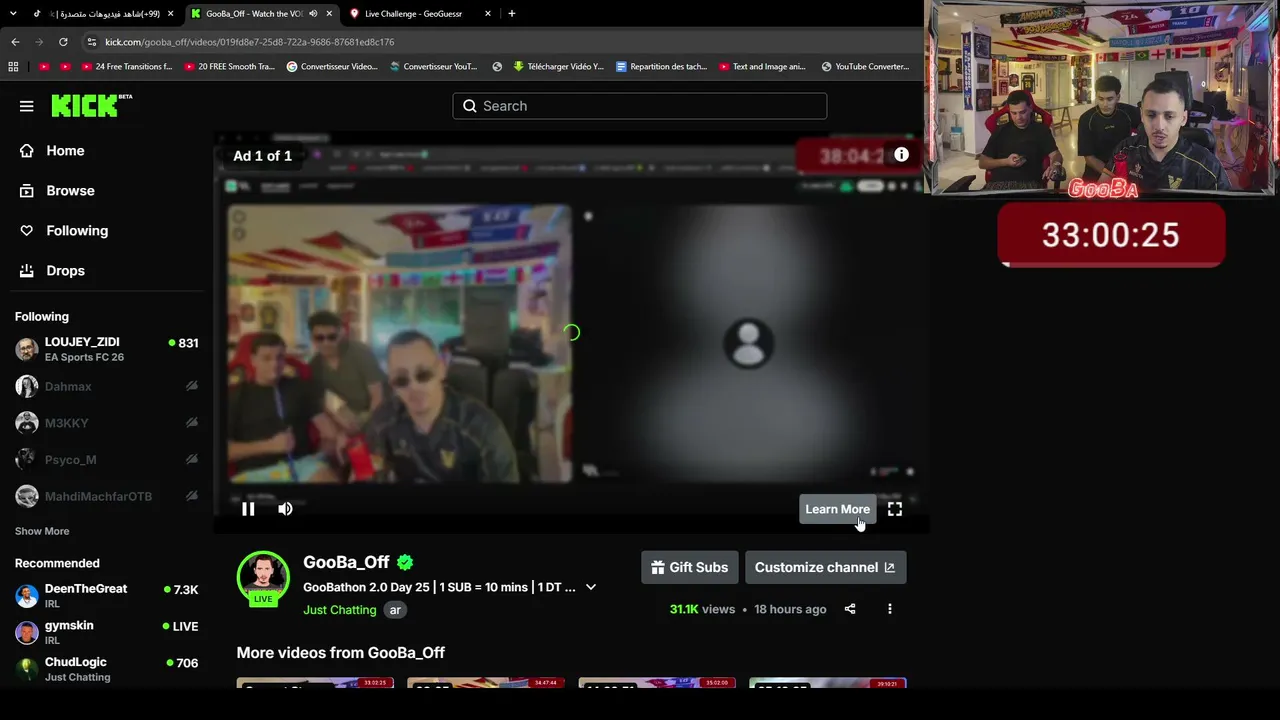The width and height of the screenshot is (1280, 720).
Task: Open the globe bookmark icon
Action: [497, 67]
